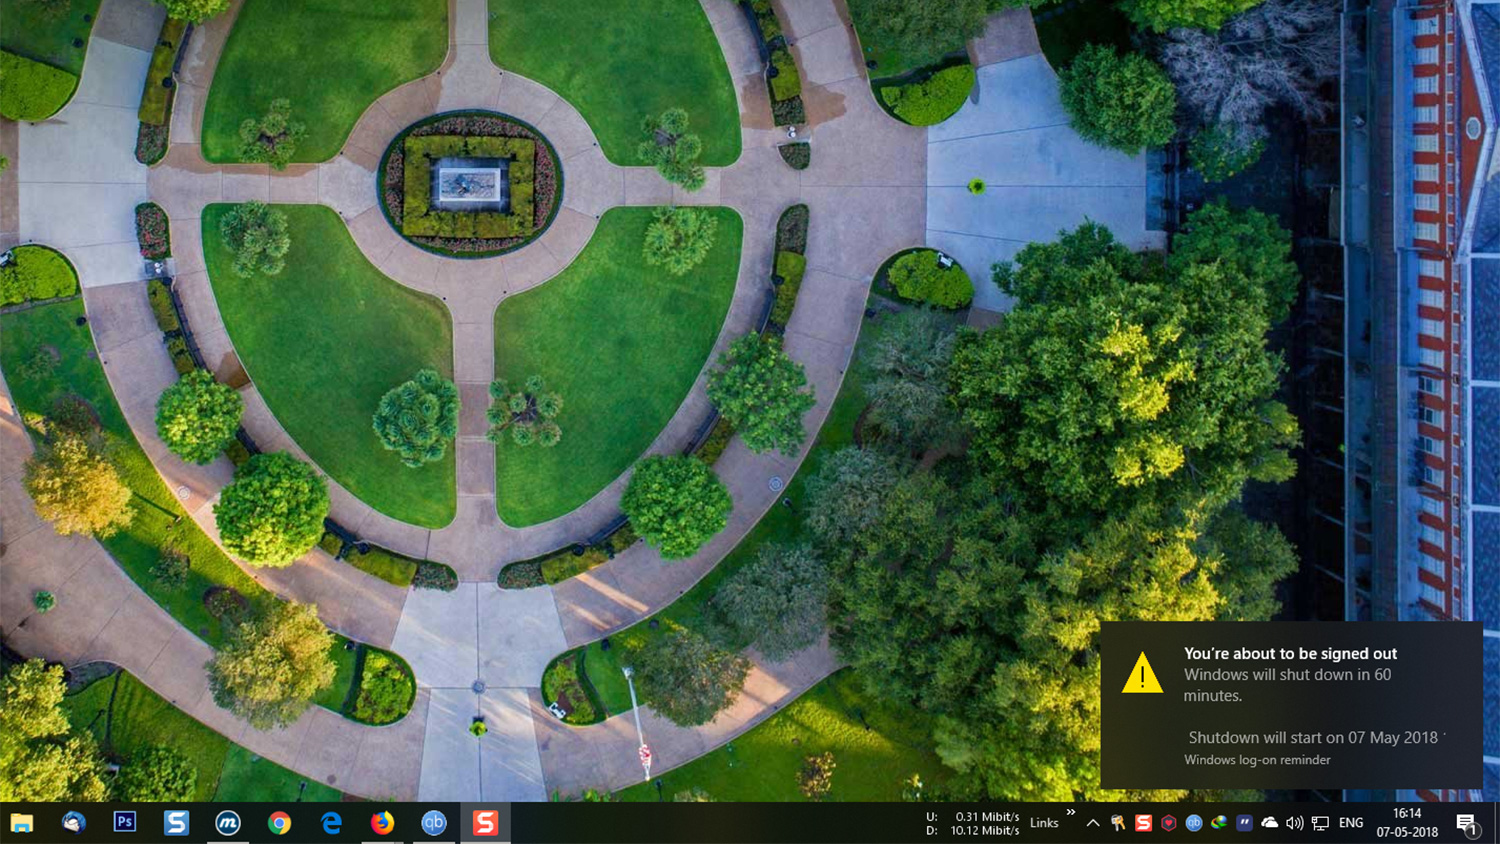This screenshot has height=844, width=1500.
Task: Show hidden tray icons with the chevron
Action: (x=1093, y=823)
